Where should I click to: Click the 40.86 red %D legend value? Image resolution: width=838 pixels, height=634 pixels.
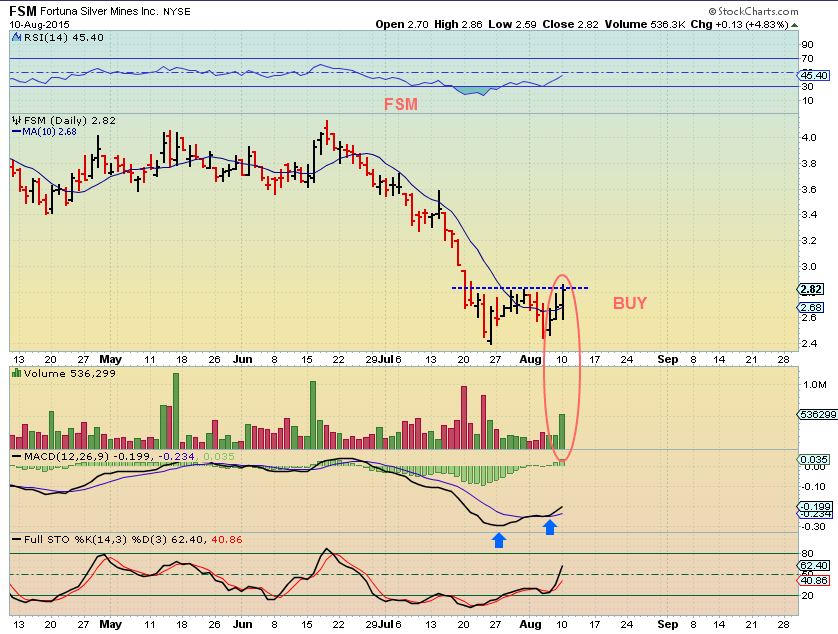pos(227,540)
